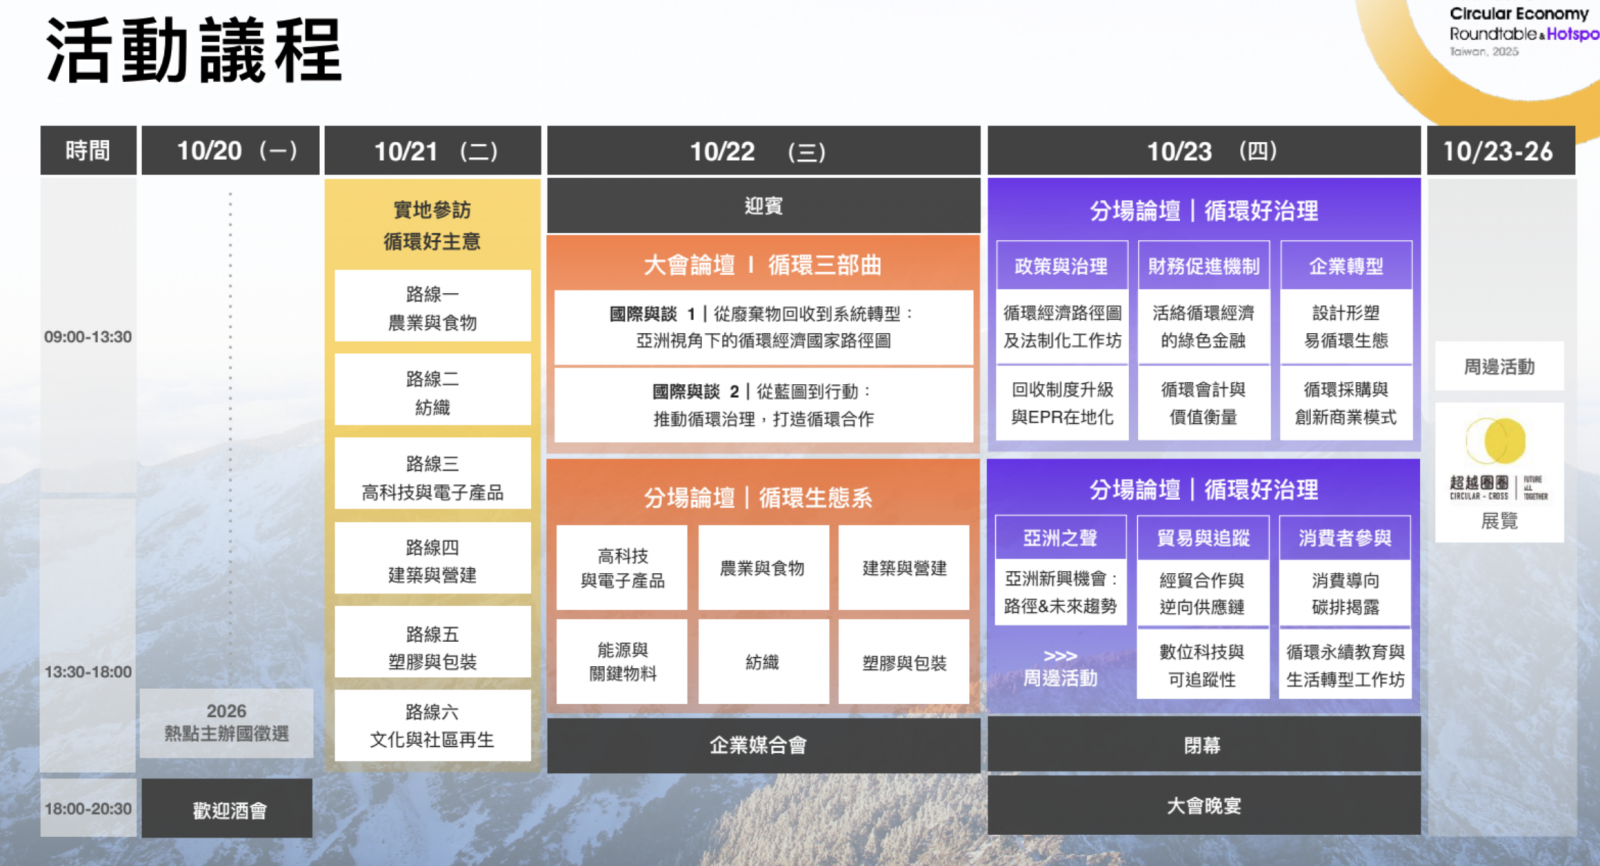Select the 10/21 (二) date header
This screenshot has width=1600, height=866.
[x=433, y=152]
